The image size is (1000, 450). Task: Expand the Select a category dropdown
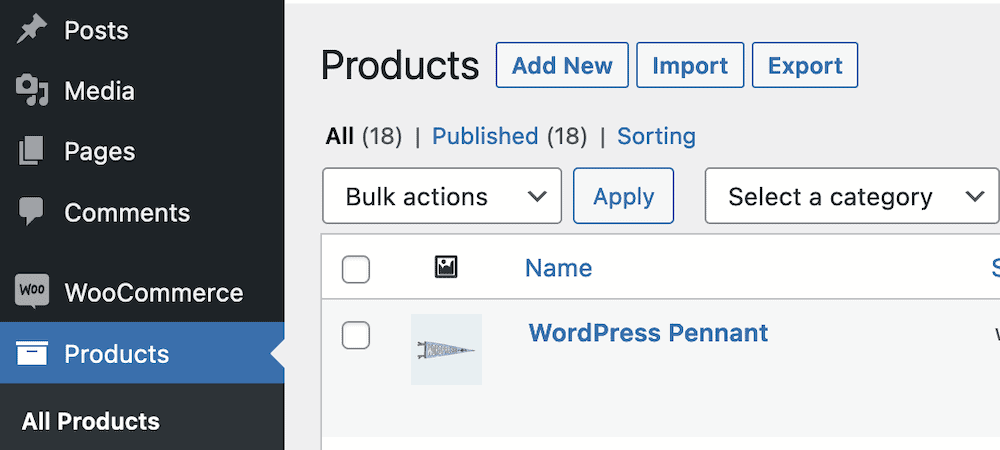[852, 196]
